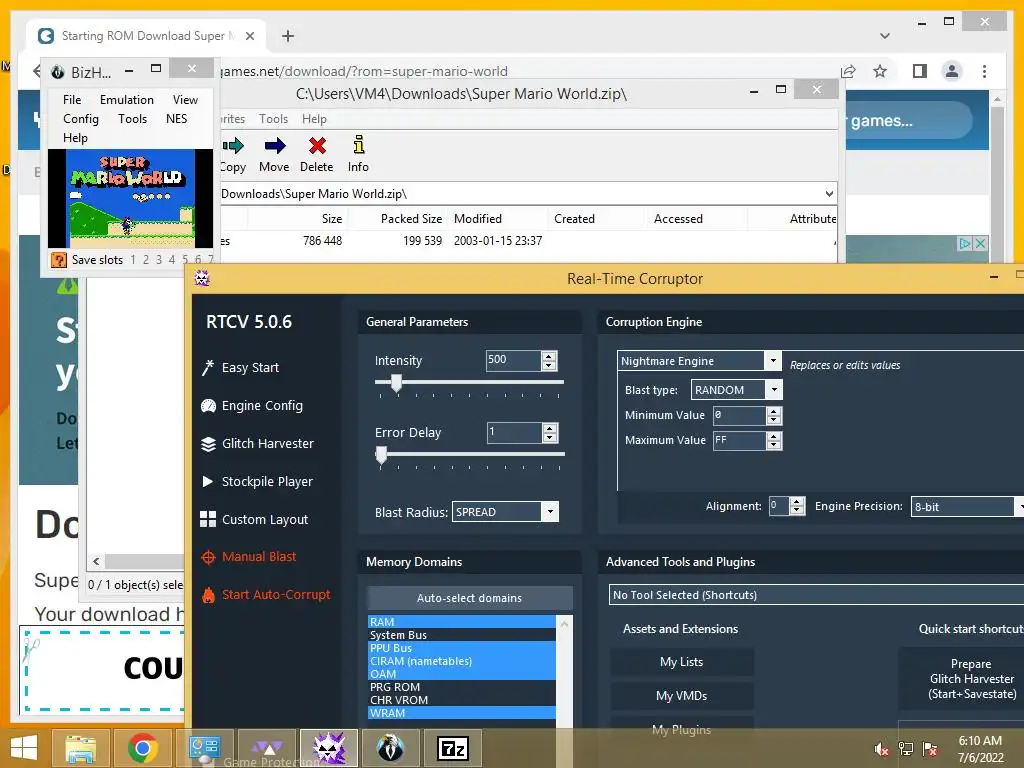
Task: Open 7-Zip Help menu
Action: [314, 119]
